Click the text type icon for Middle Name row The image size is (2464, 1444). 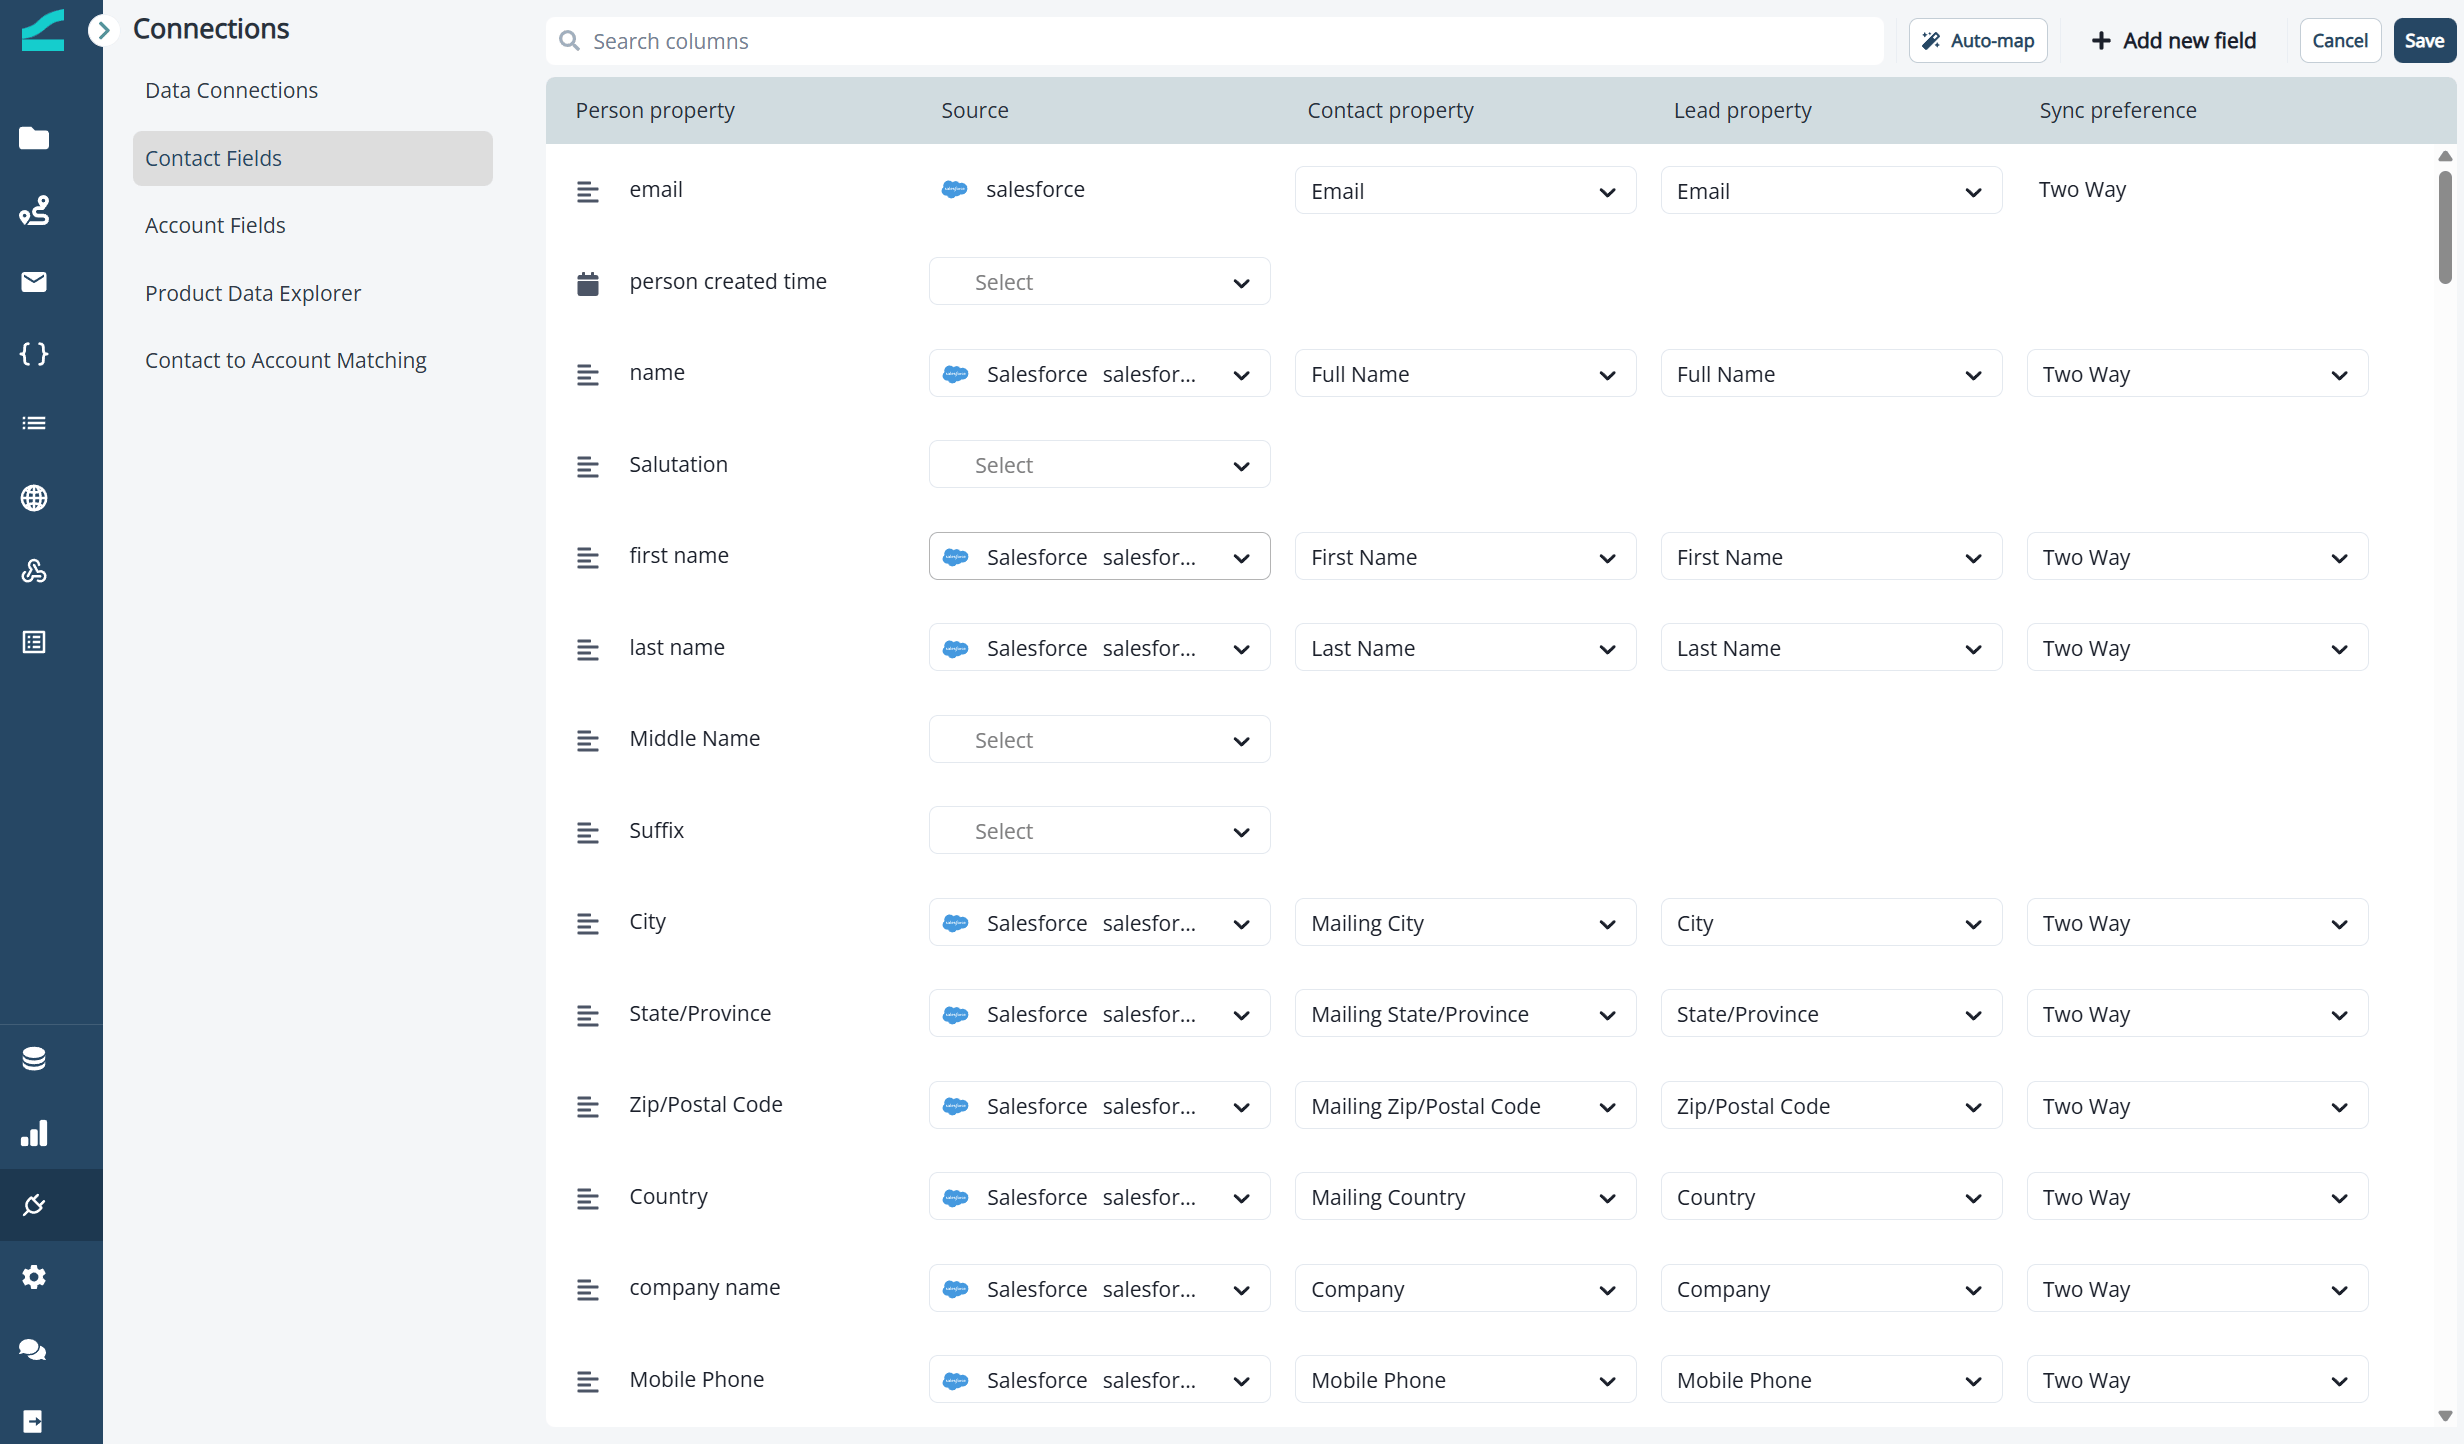click(588, 741)
